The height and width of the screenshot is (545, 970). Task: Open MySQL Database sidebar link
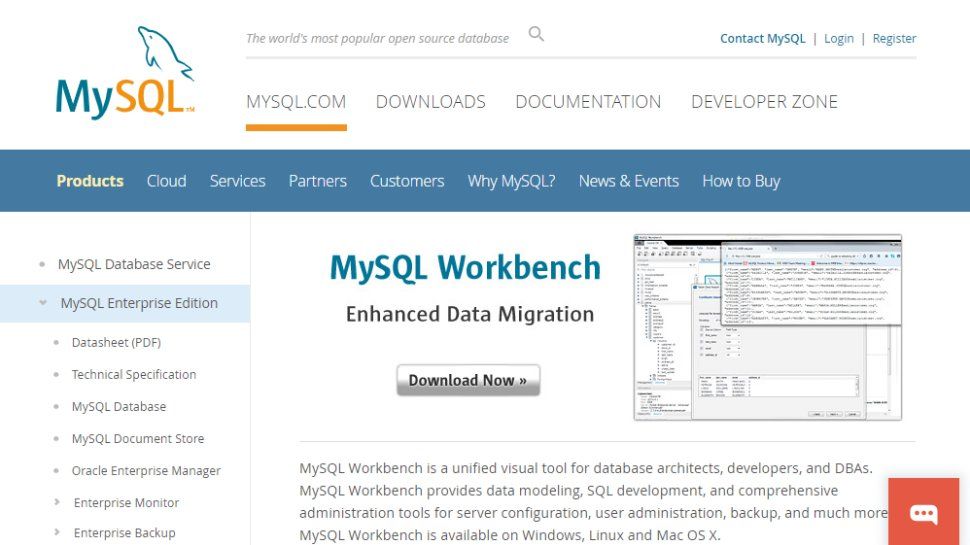pos(119,406)
